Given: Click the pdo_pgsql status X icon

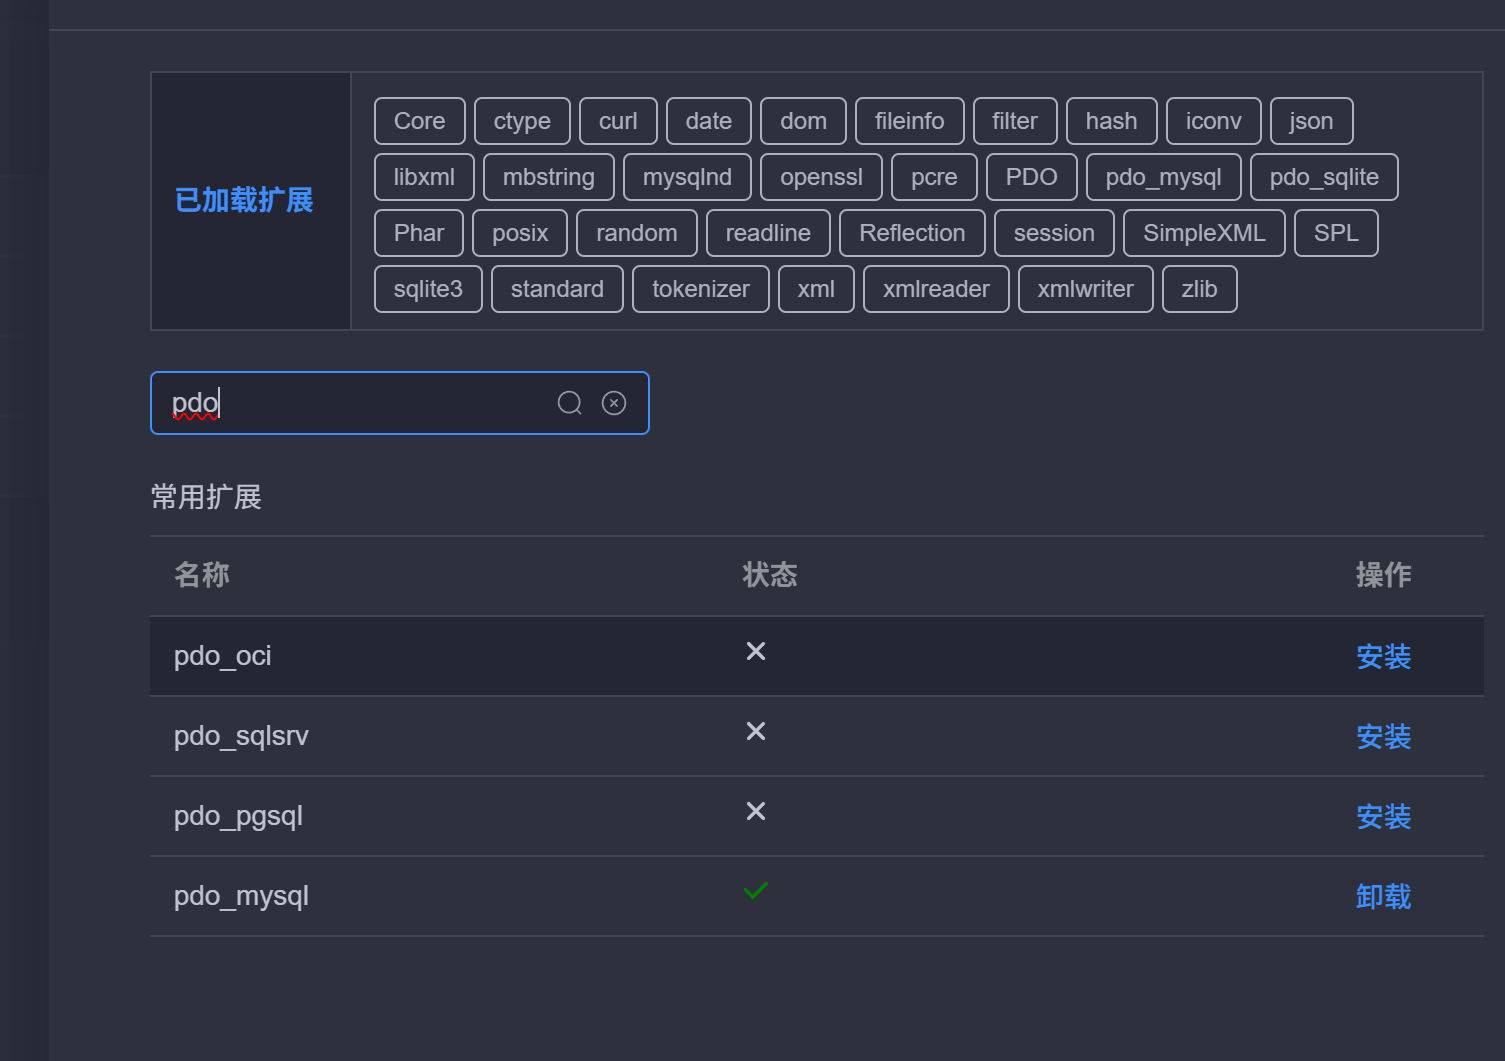Looking at the screenshot, I should click(756, 812).
